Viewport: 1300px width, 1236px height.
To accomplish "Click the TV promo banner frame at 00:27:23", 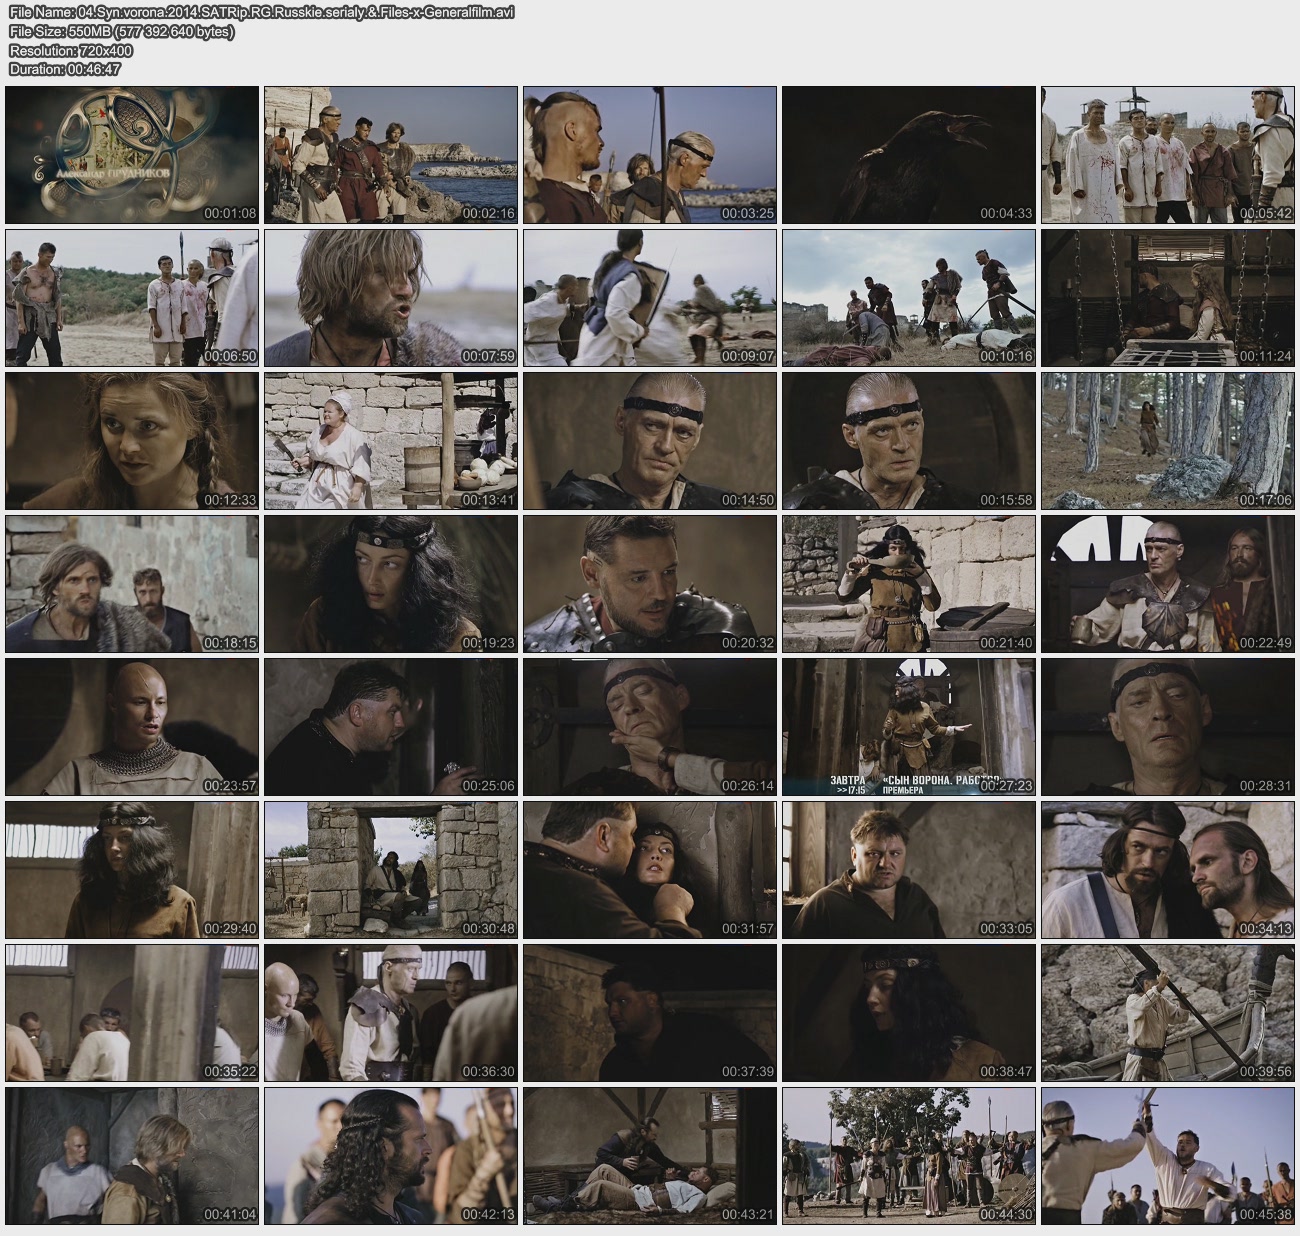I will (x=908, y=727).
